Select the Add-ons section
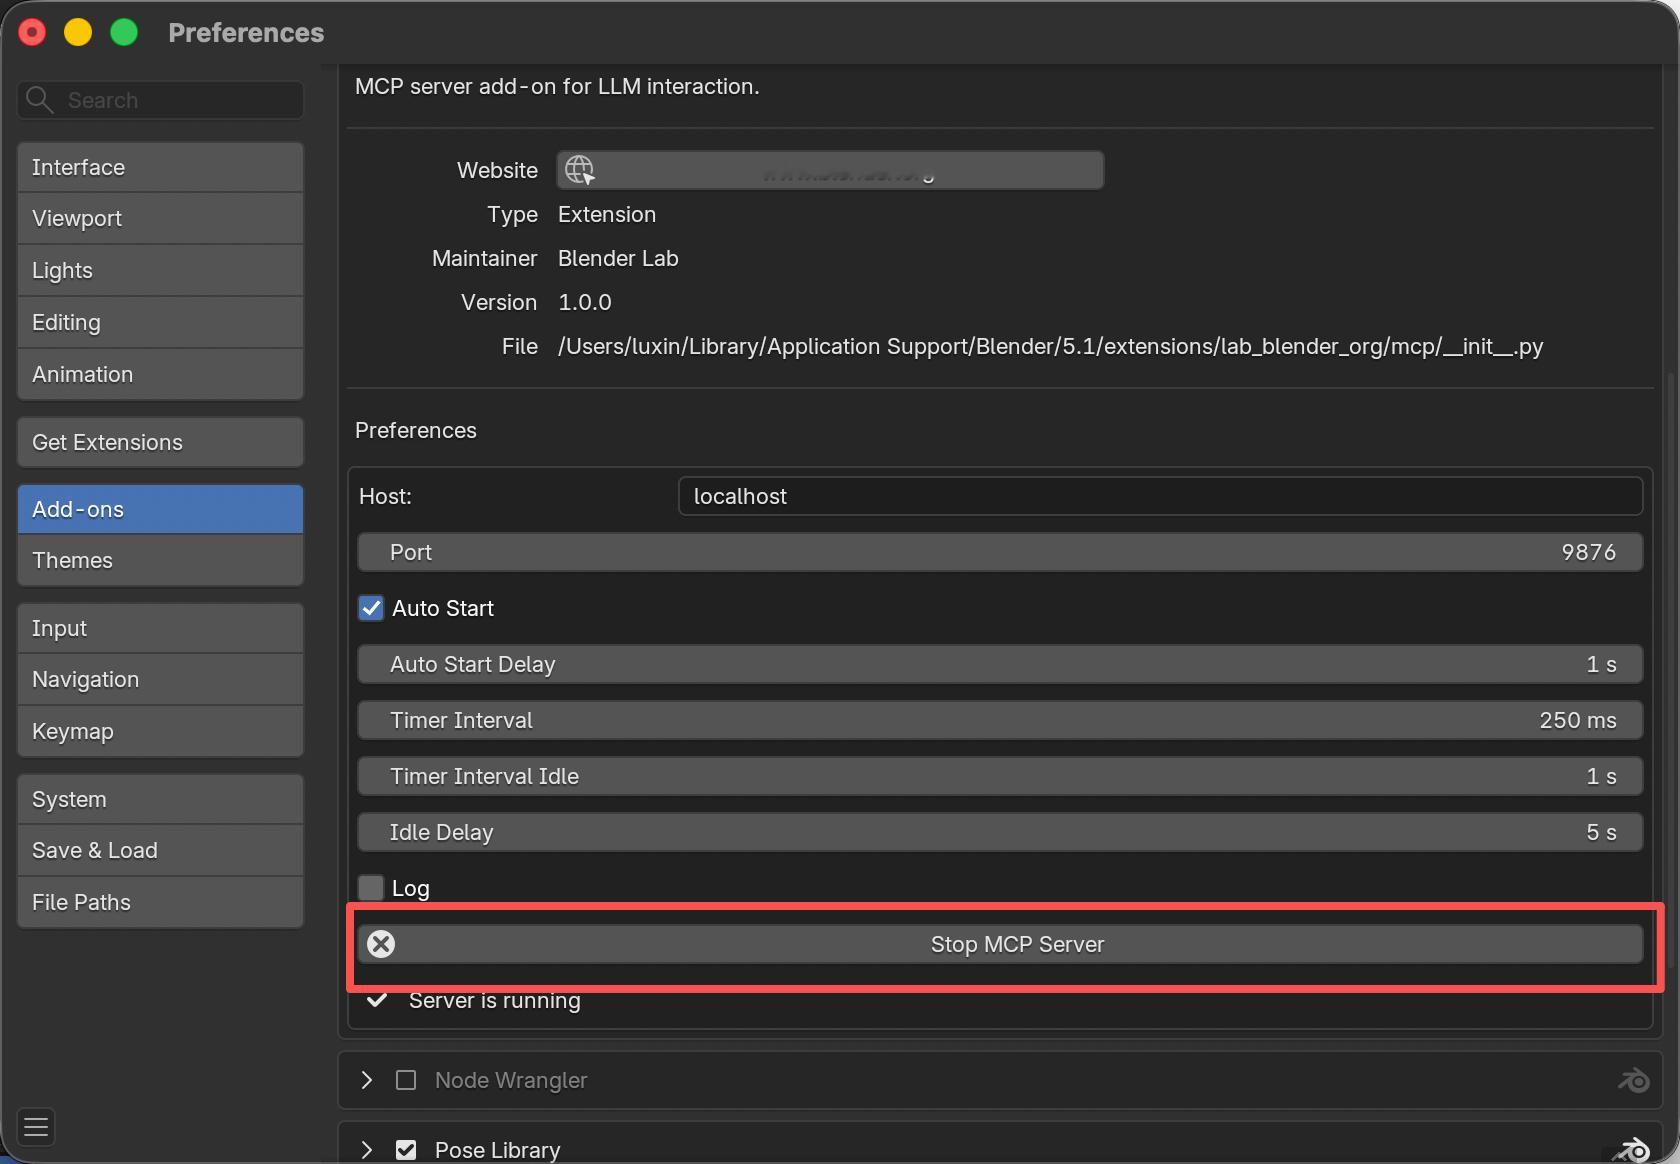Viewport: 1680px width, 1164px height. (160, 509)
